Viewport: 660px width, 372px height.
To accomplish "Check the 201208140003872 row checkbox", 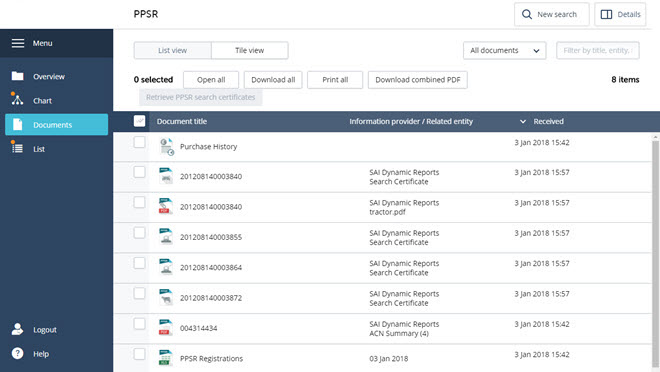I will click(139, 293).
